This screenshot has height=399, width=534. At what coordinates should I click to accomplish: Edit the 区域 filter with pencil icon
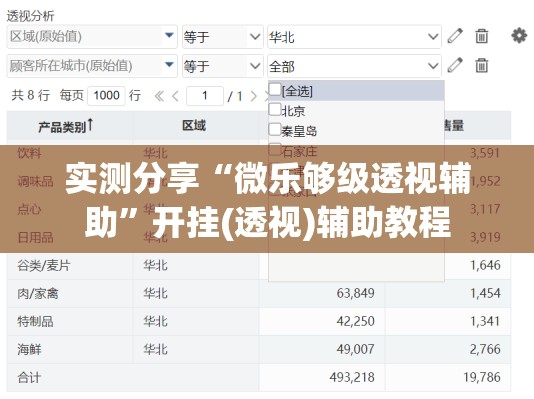tap(455, 36)
